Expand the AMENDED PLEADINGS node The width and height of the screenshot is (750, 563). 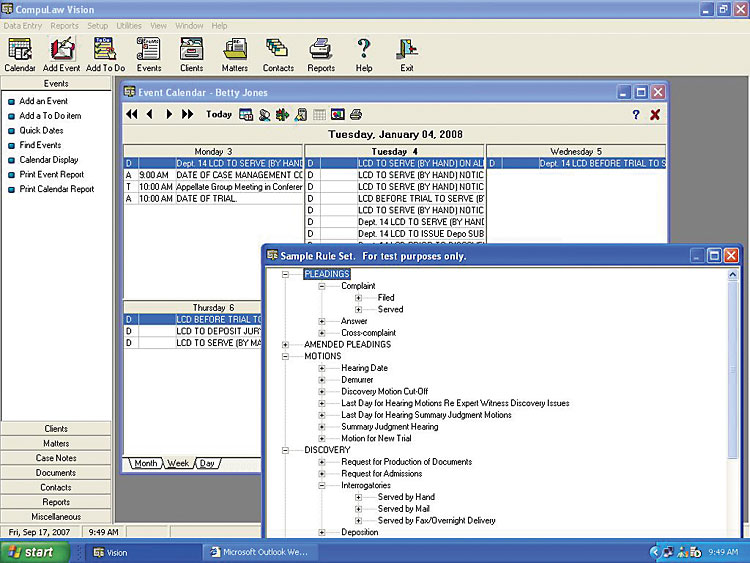point(286,345)
